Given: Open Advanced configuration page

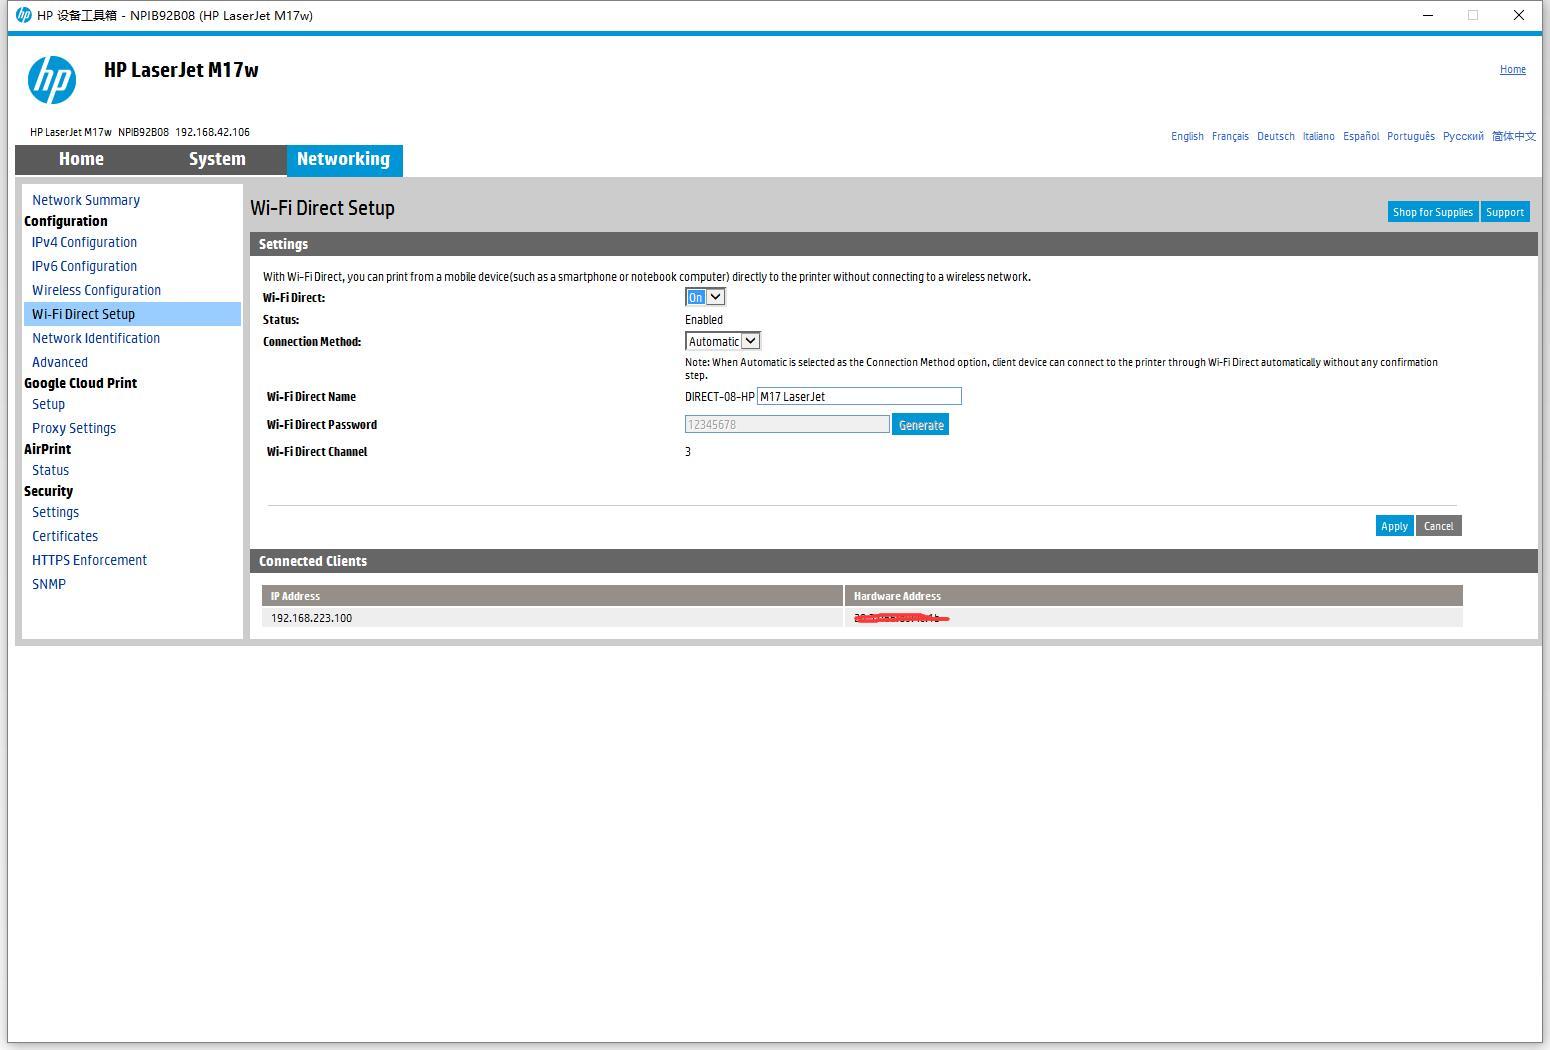Looking at the screenshot, I should [60, 362].
